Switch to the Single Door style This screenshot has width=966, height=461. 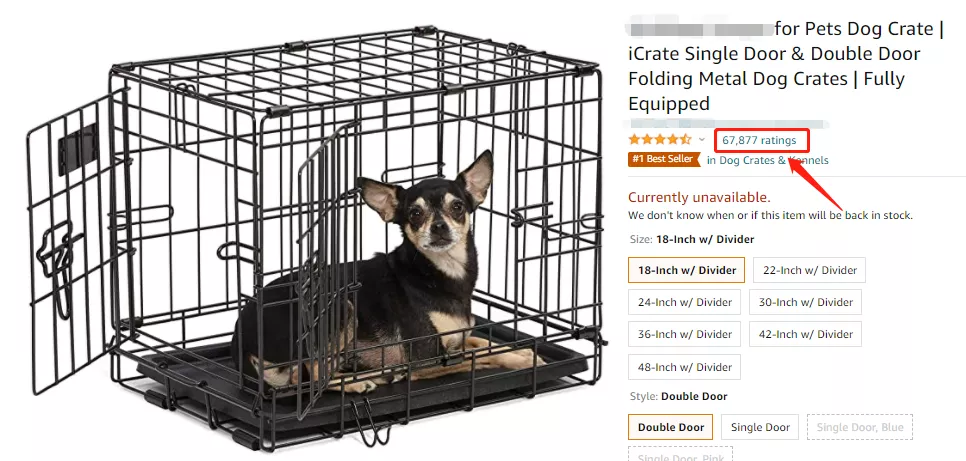click(760, 427)
